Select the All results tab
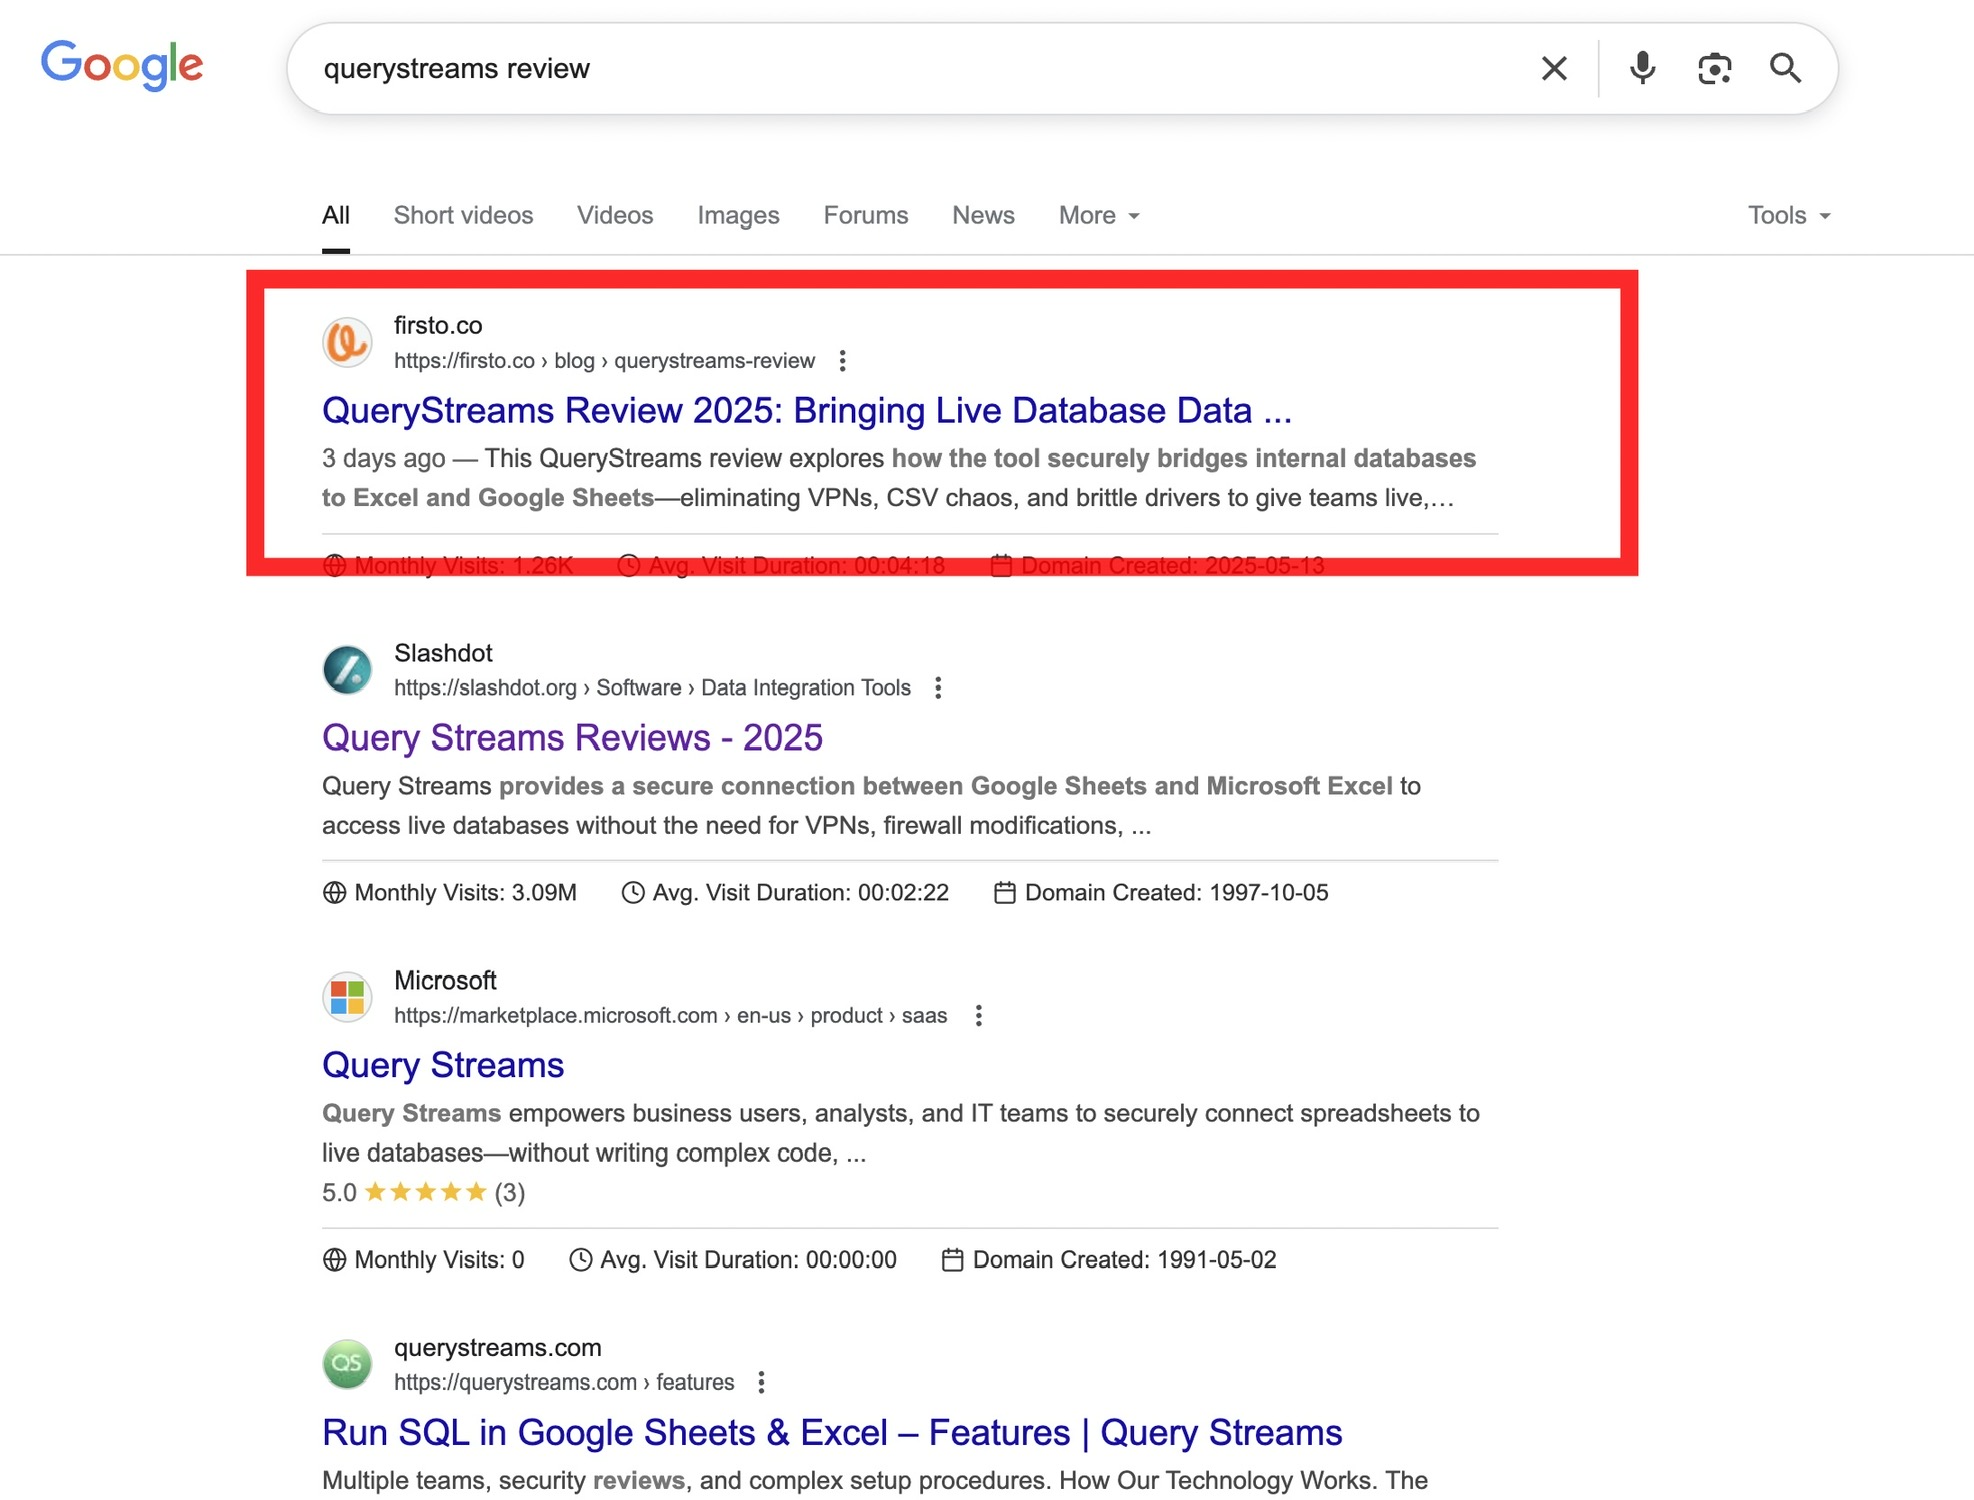The width and height of the screenshot is (1974, 1500). tap(336, 215)
